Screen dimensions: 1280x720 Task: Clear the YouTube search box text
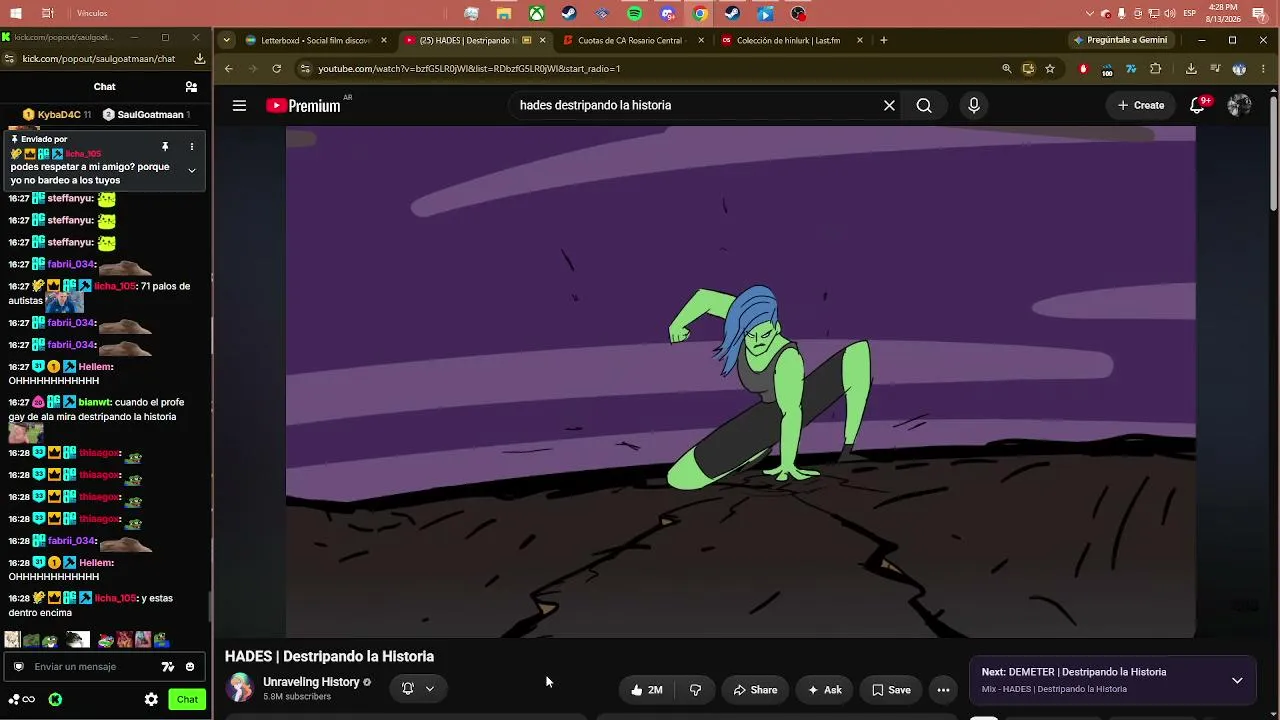click(889, 105)
